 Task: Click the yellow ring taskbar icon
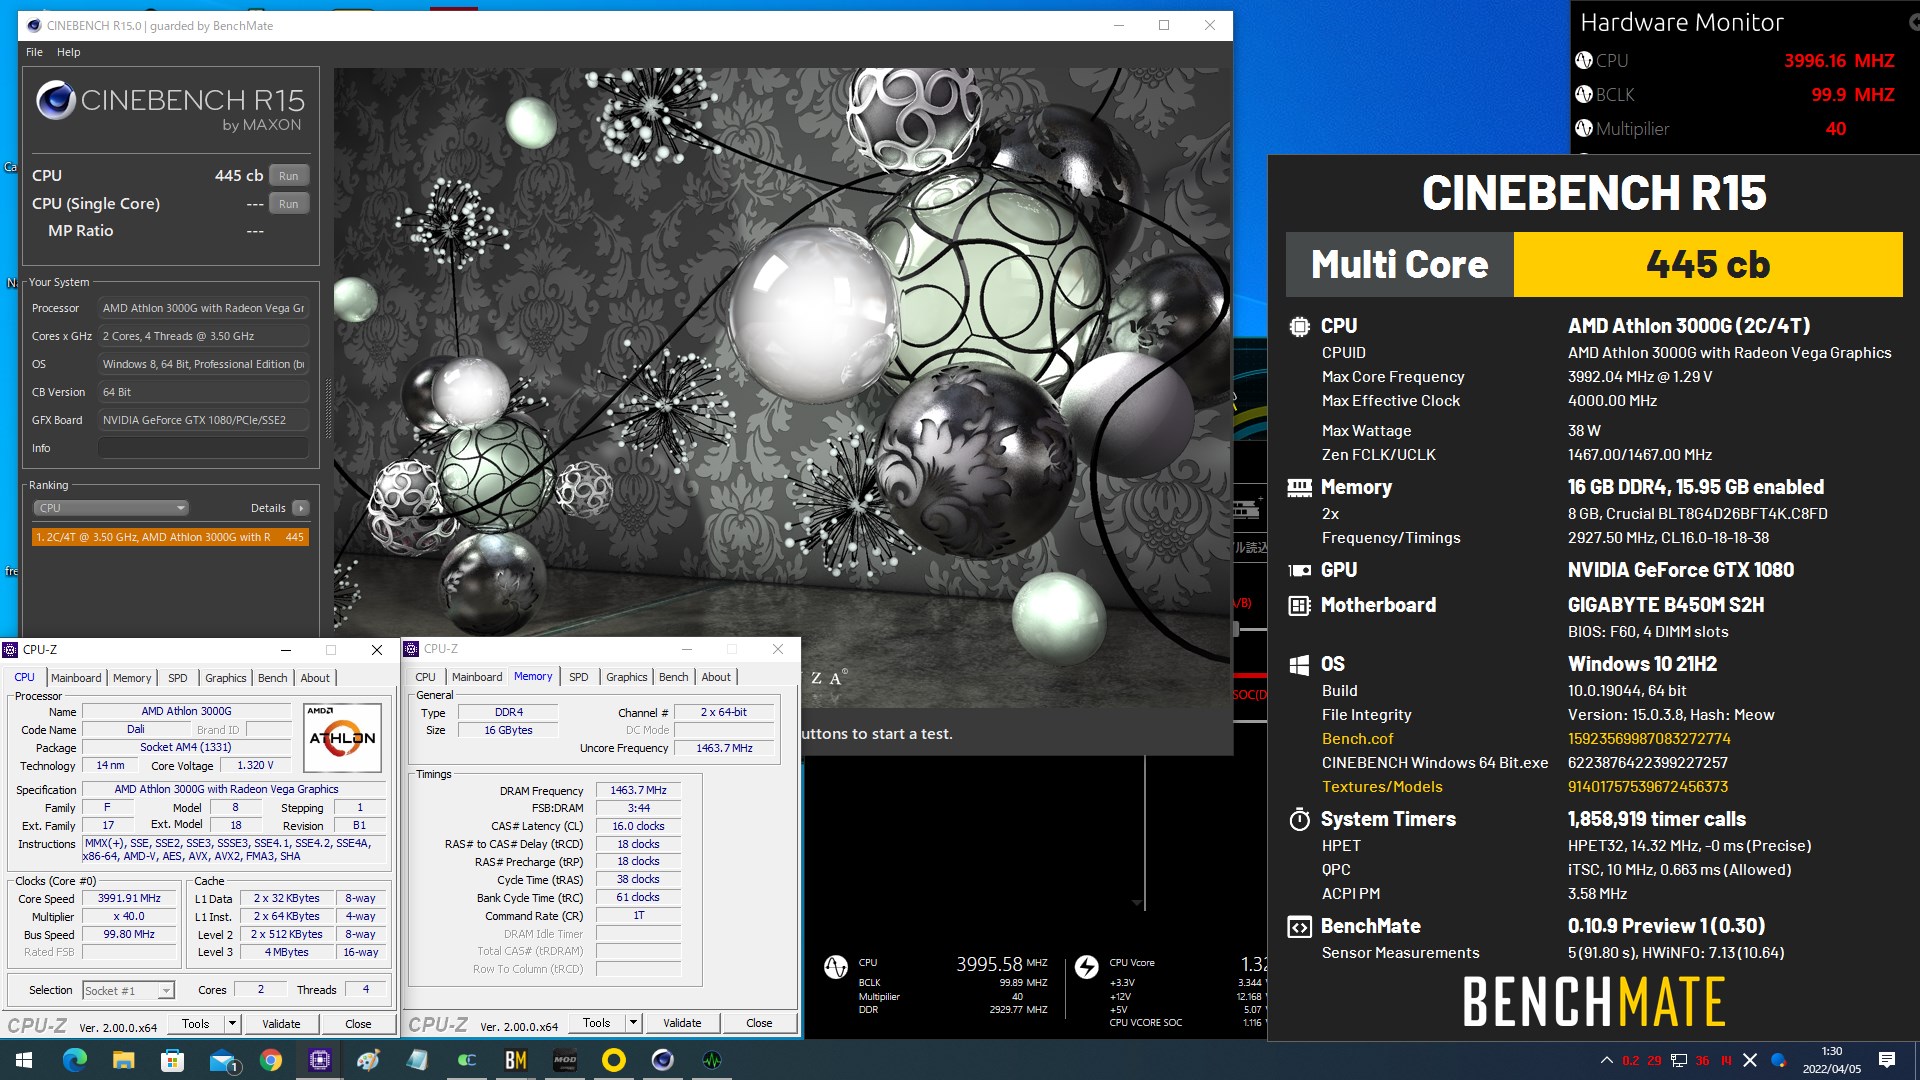614,1060
